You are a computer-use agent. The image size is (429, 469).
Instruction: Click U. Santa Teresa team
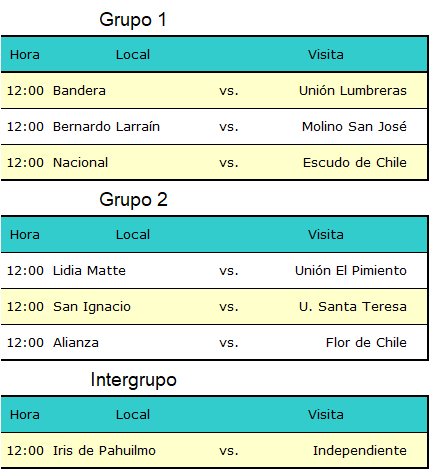[353, 307]
